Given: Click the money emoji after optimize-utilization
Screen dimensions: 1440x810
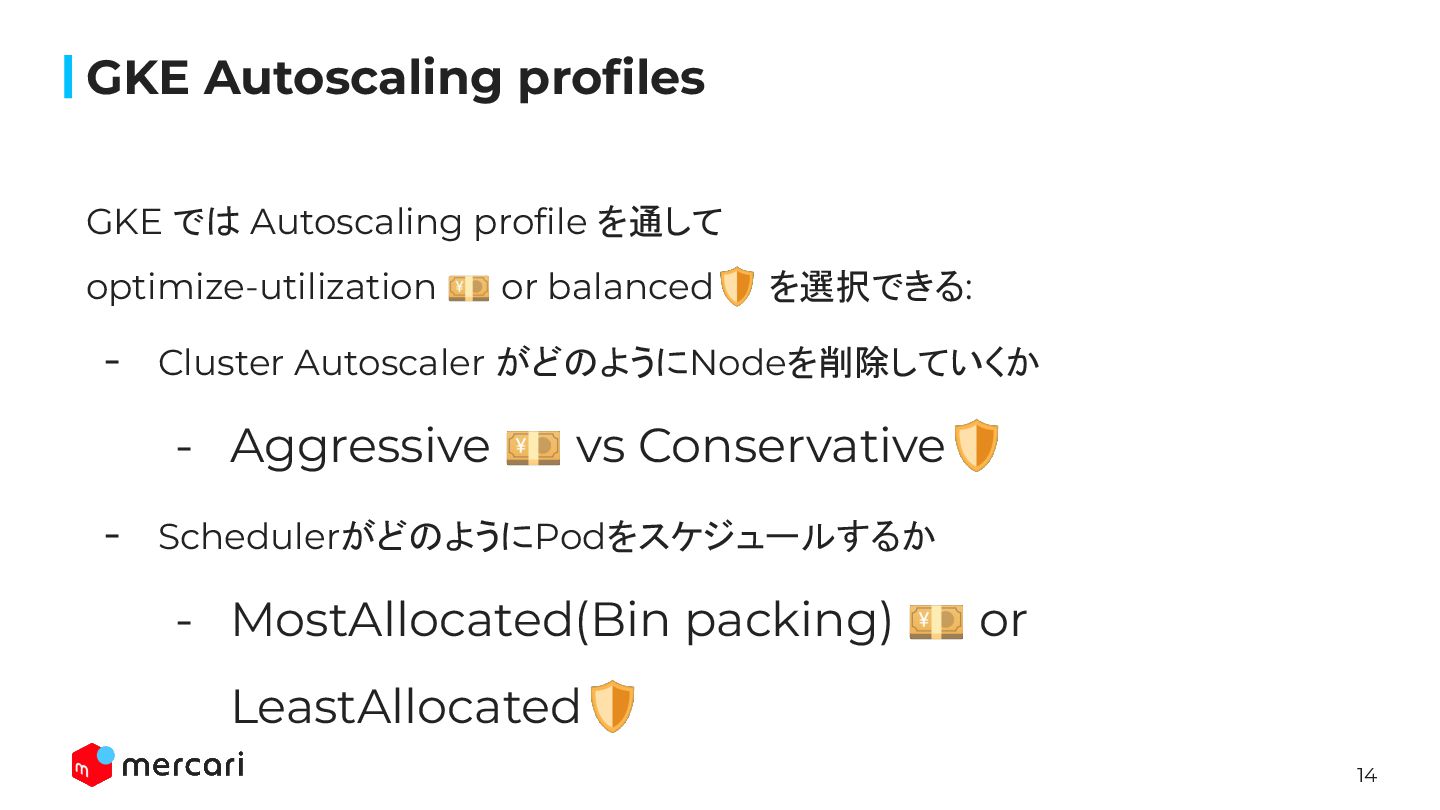Looking at the screenshot, I should click(x=468, y=288).
